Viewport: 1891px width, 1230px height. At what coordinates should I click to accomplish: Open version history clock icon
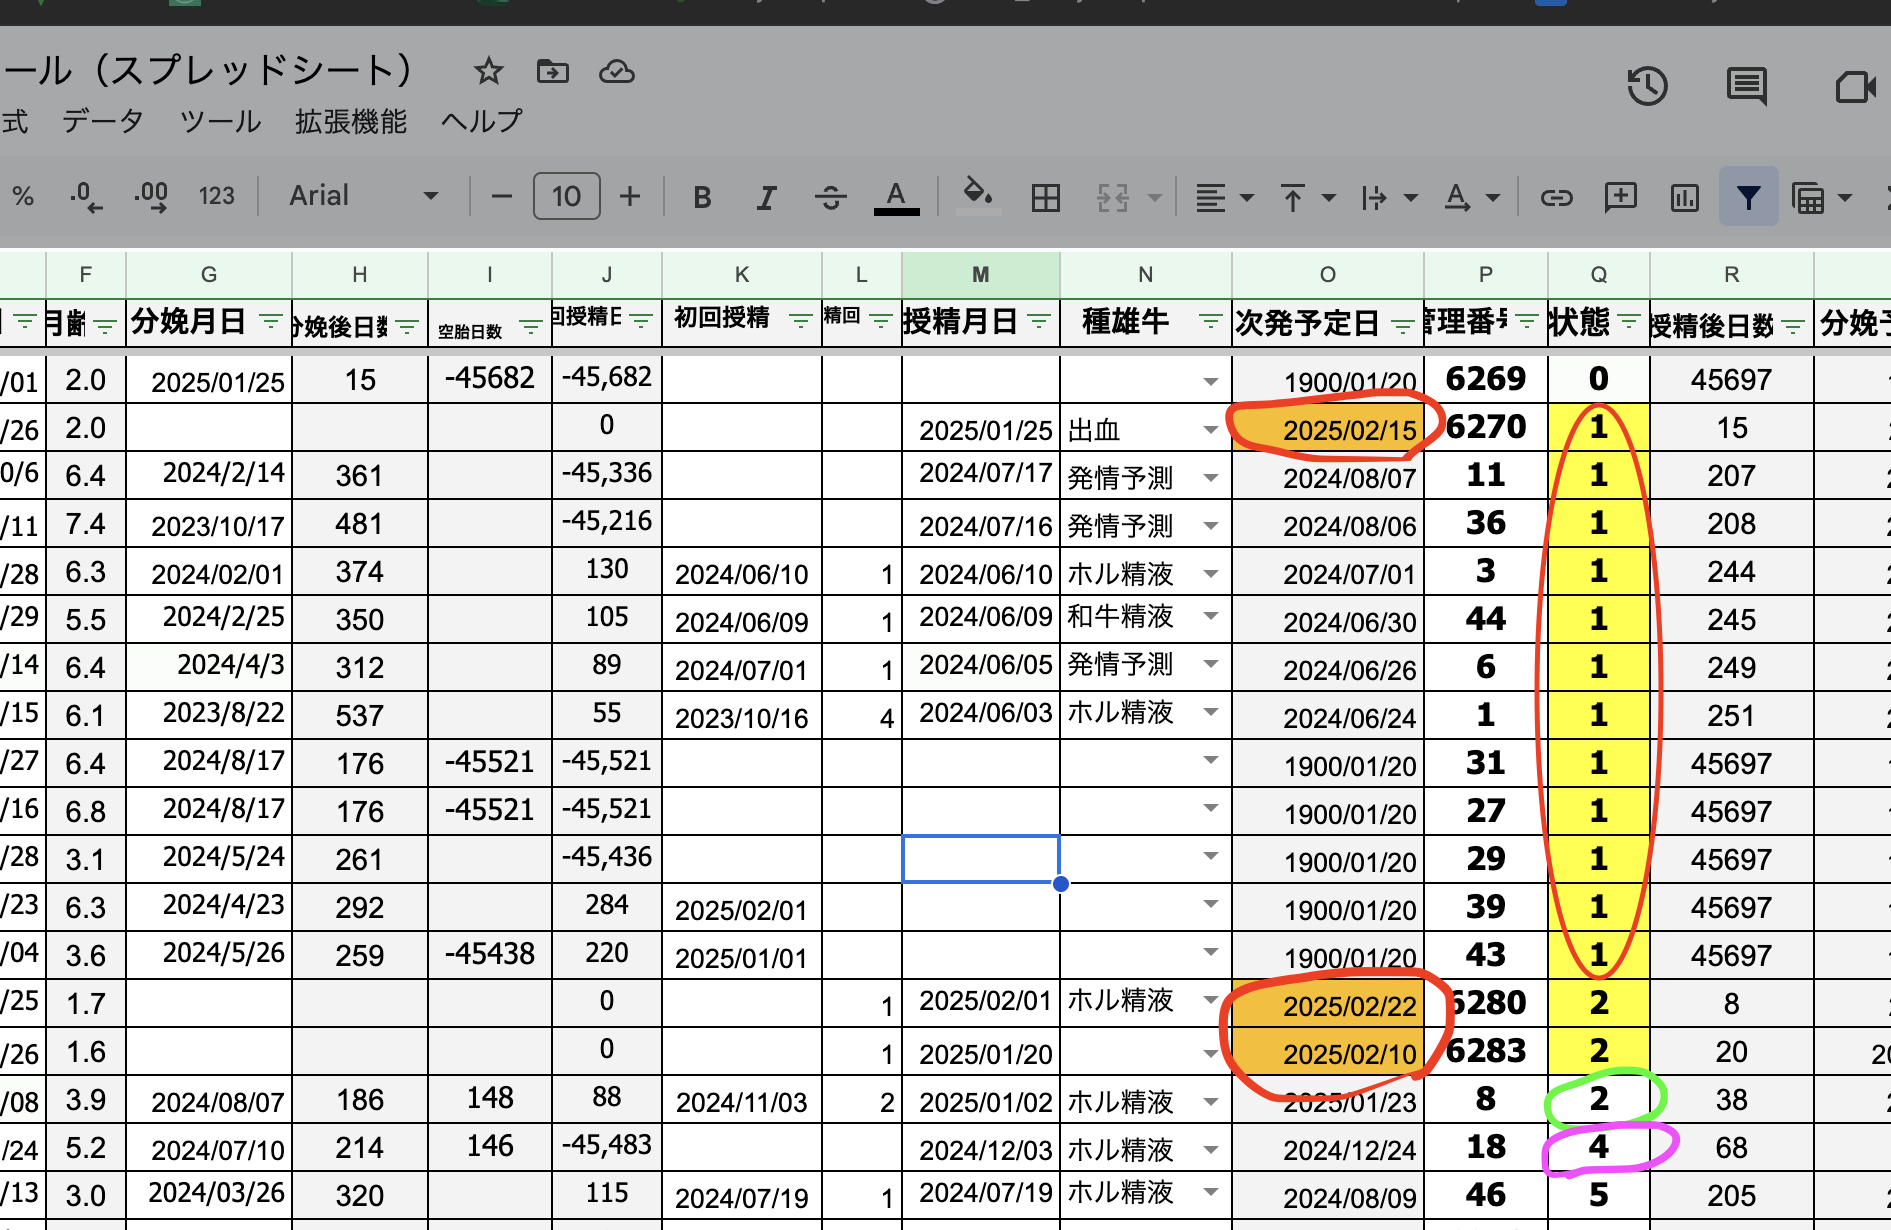[x=1646, y=87]
